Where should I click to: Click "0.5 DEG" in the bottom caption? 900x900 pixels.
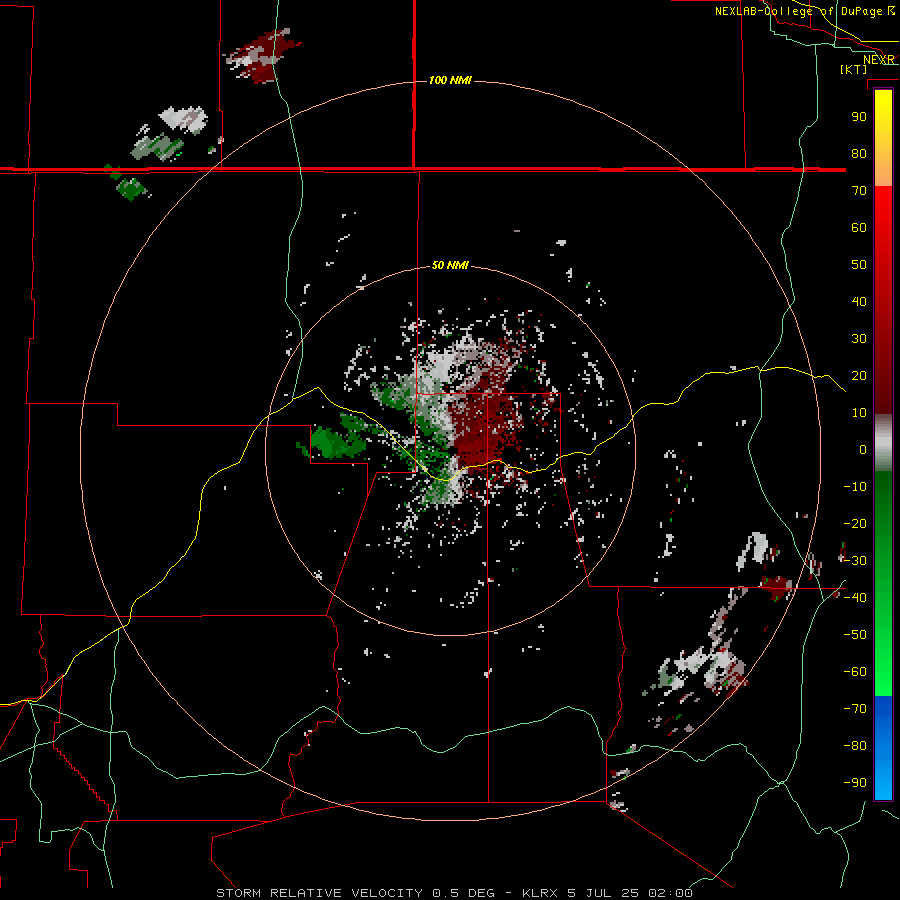[x=463, y=893]
